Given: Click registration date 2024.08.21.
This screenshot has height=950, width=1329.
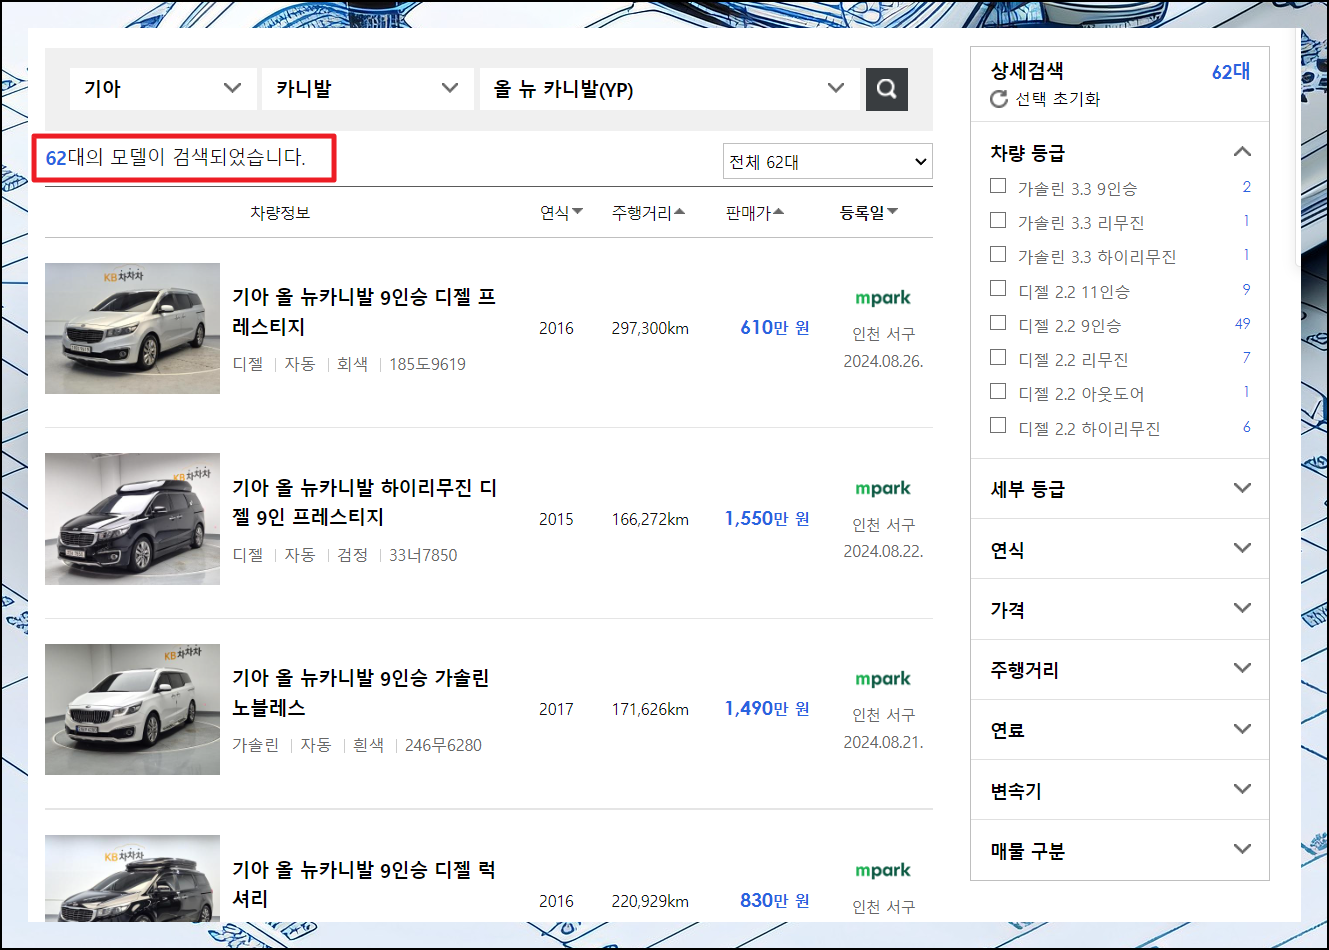Looking at the screenshot, I should (x=883, y=742).
